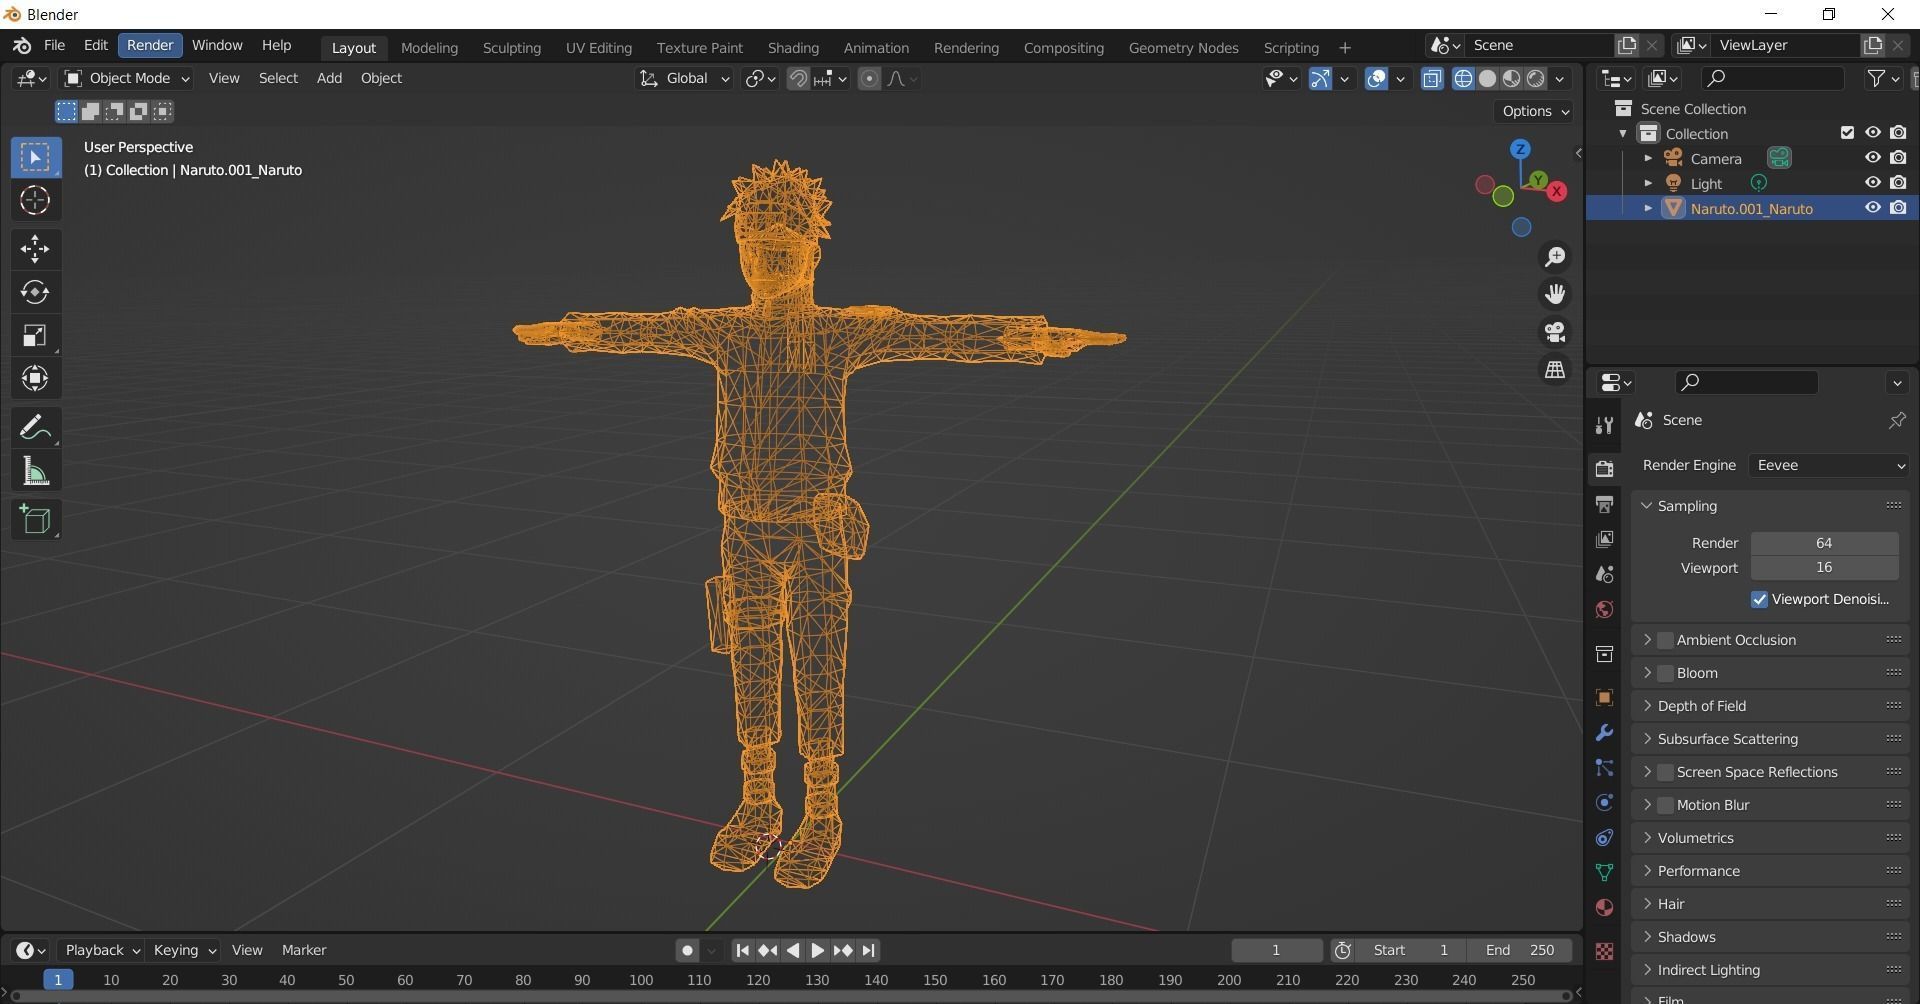
Task: Toggle proportional editing
Action: (x=869, y=79)
